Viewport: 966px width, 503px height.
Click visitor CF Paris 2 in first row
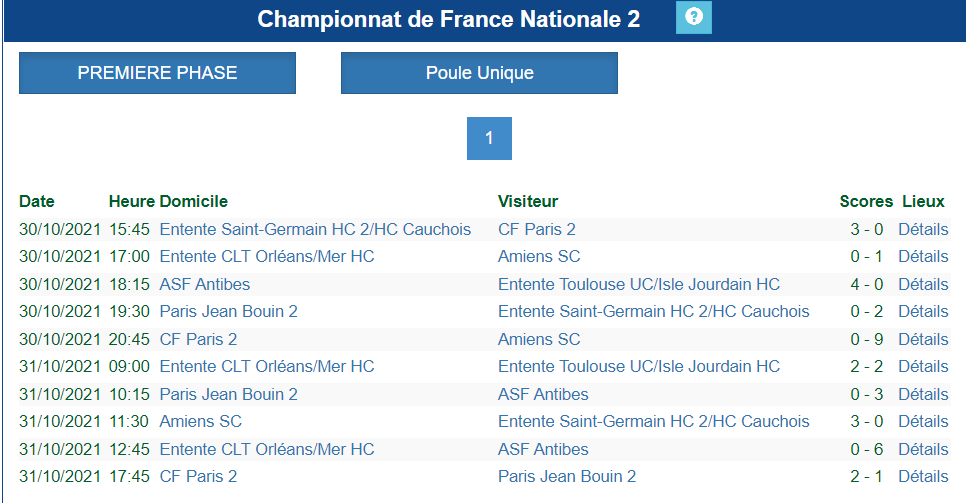coord(537,229)
